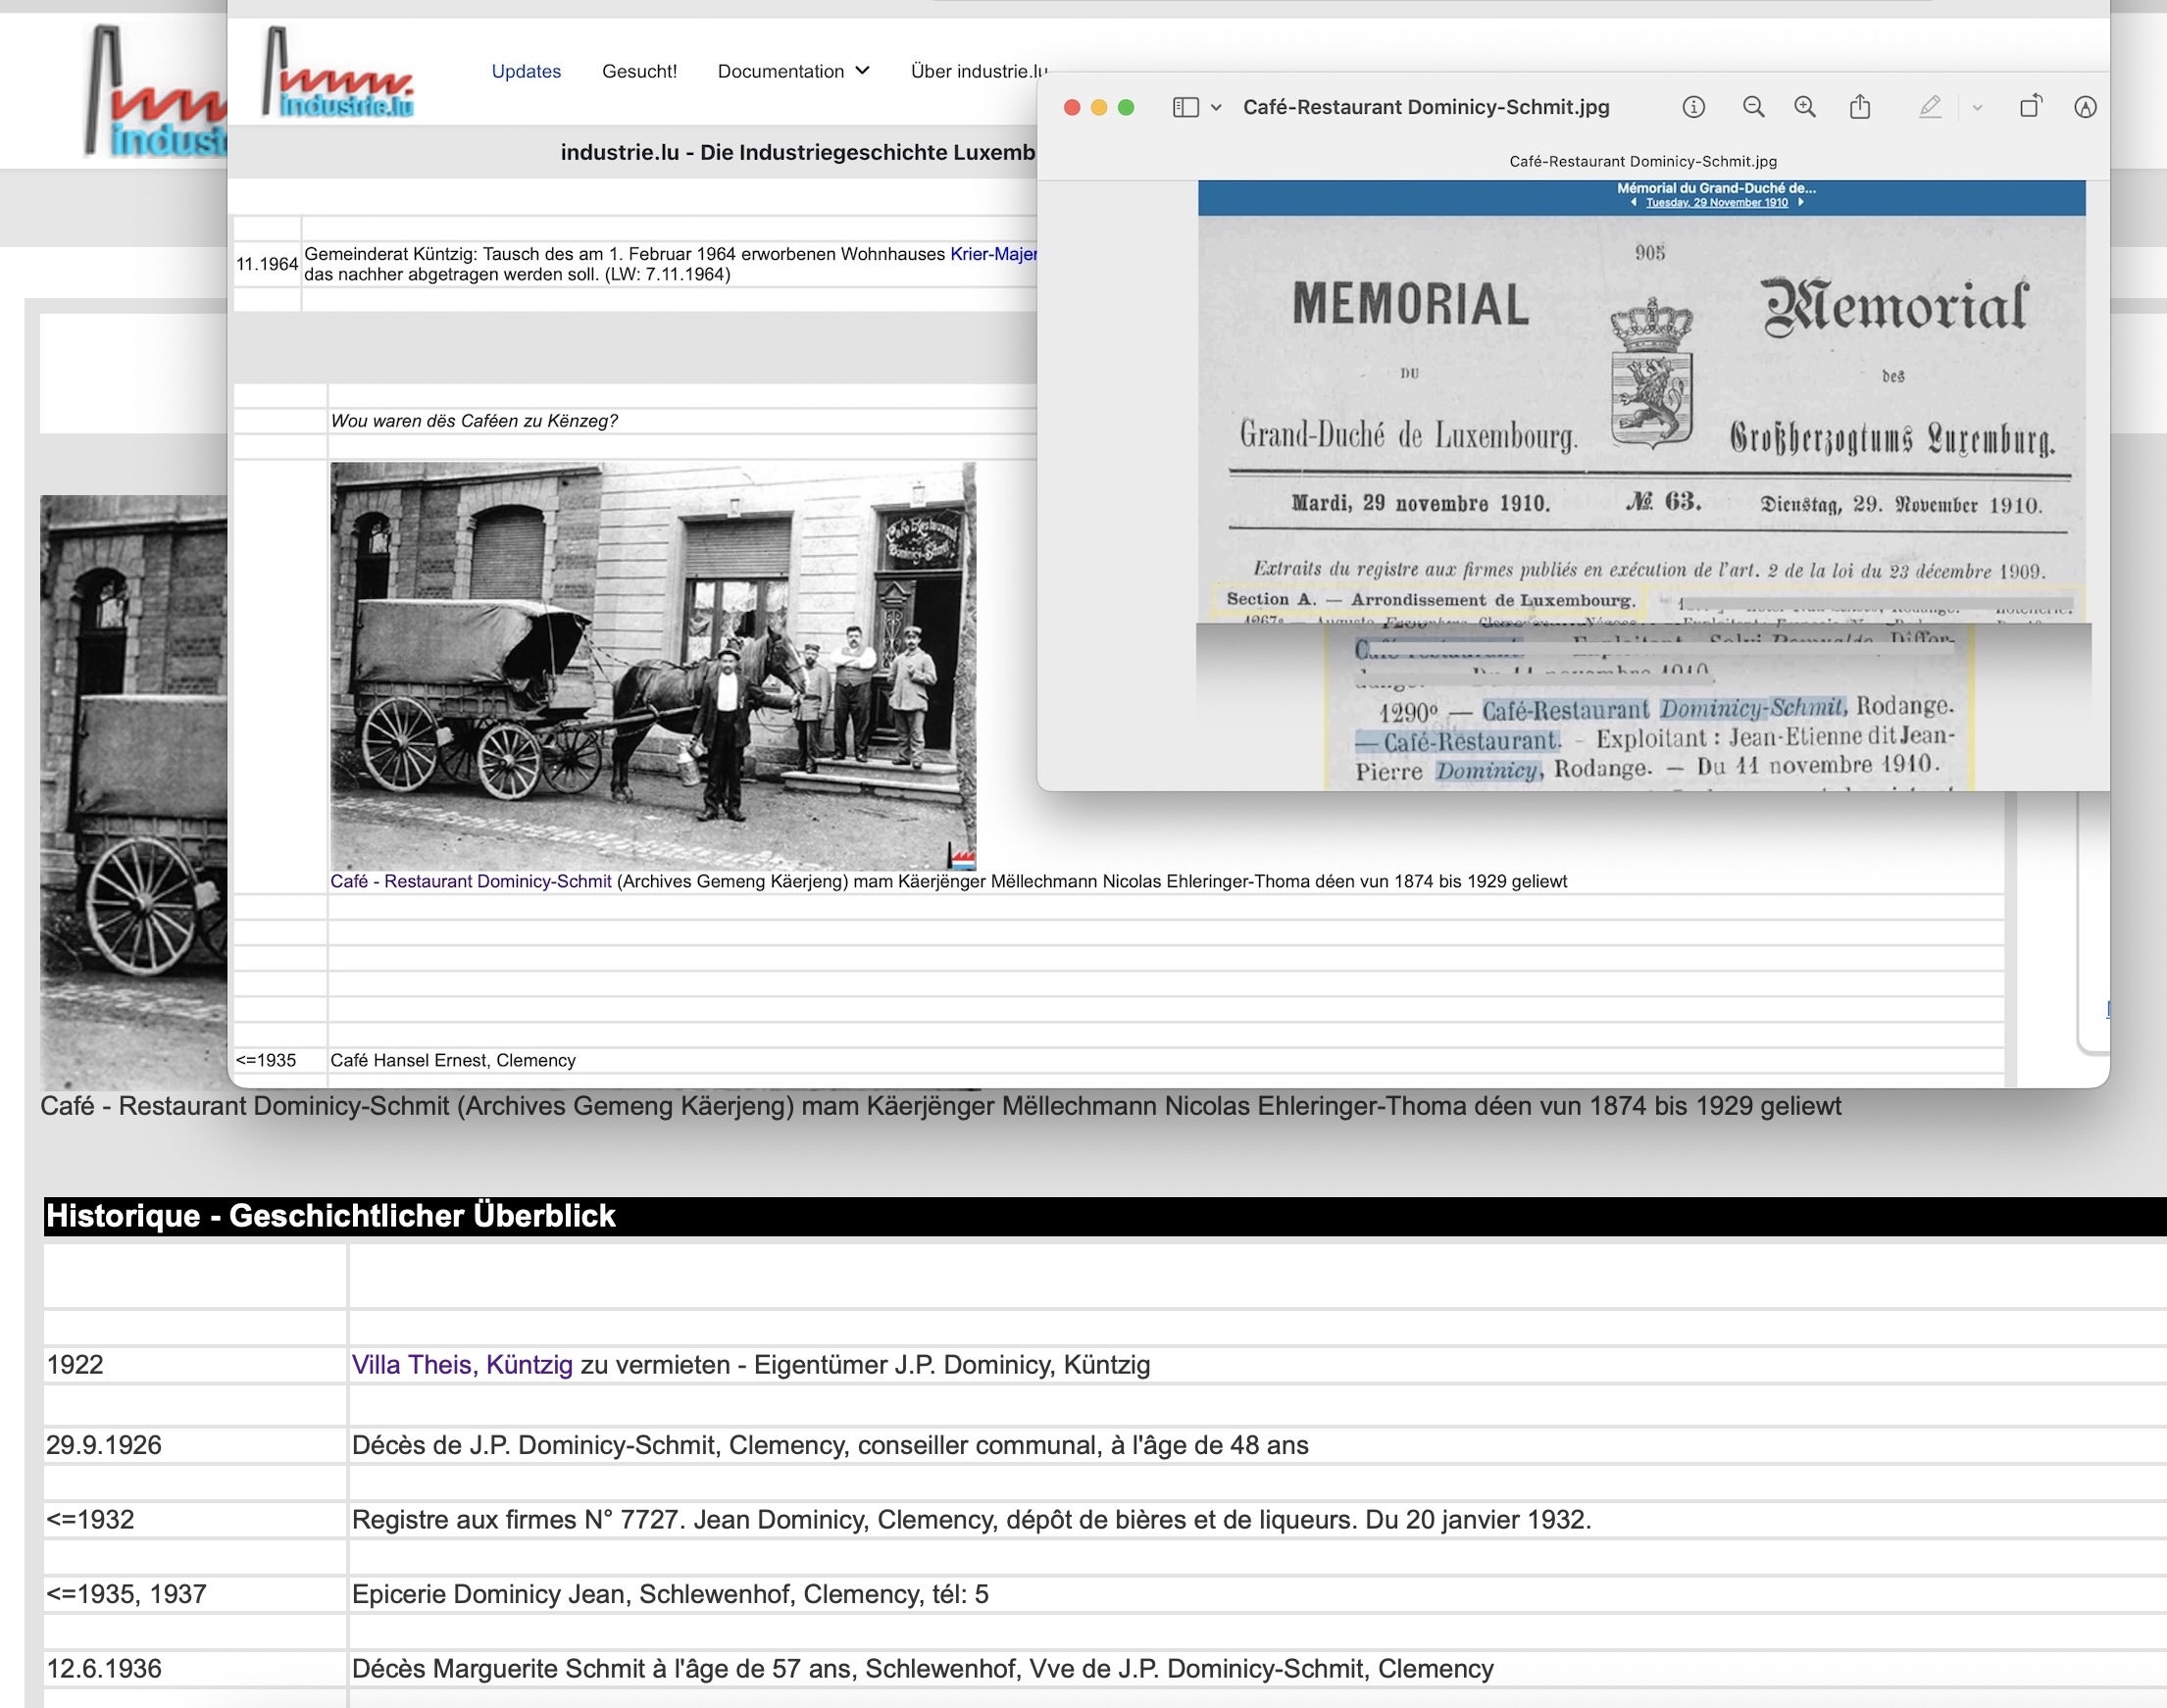
Task: Open the Villa Theis, Küntzig link
Action: tap(462, 1365)
